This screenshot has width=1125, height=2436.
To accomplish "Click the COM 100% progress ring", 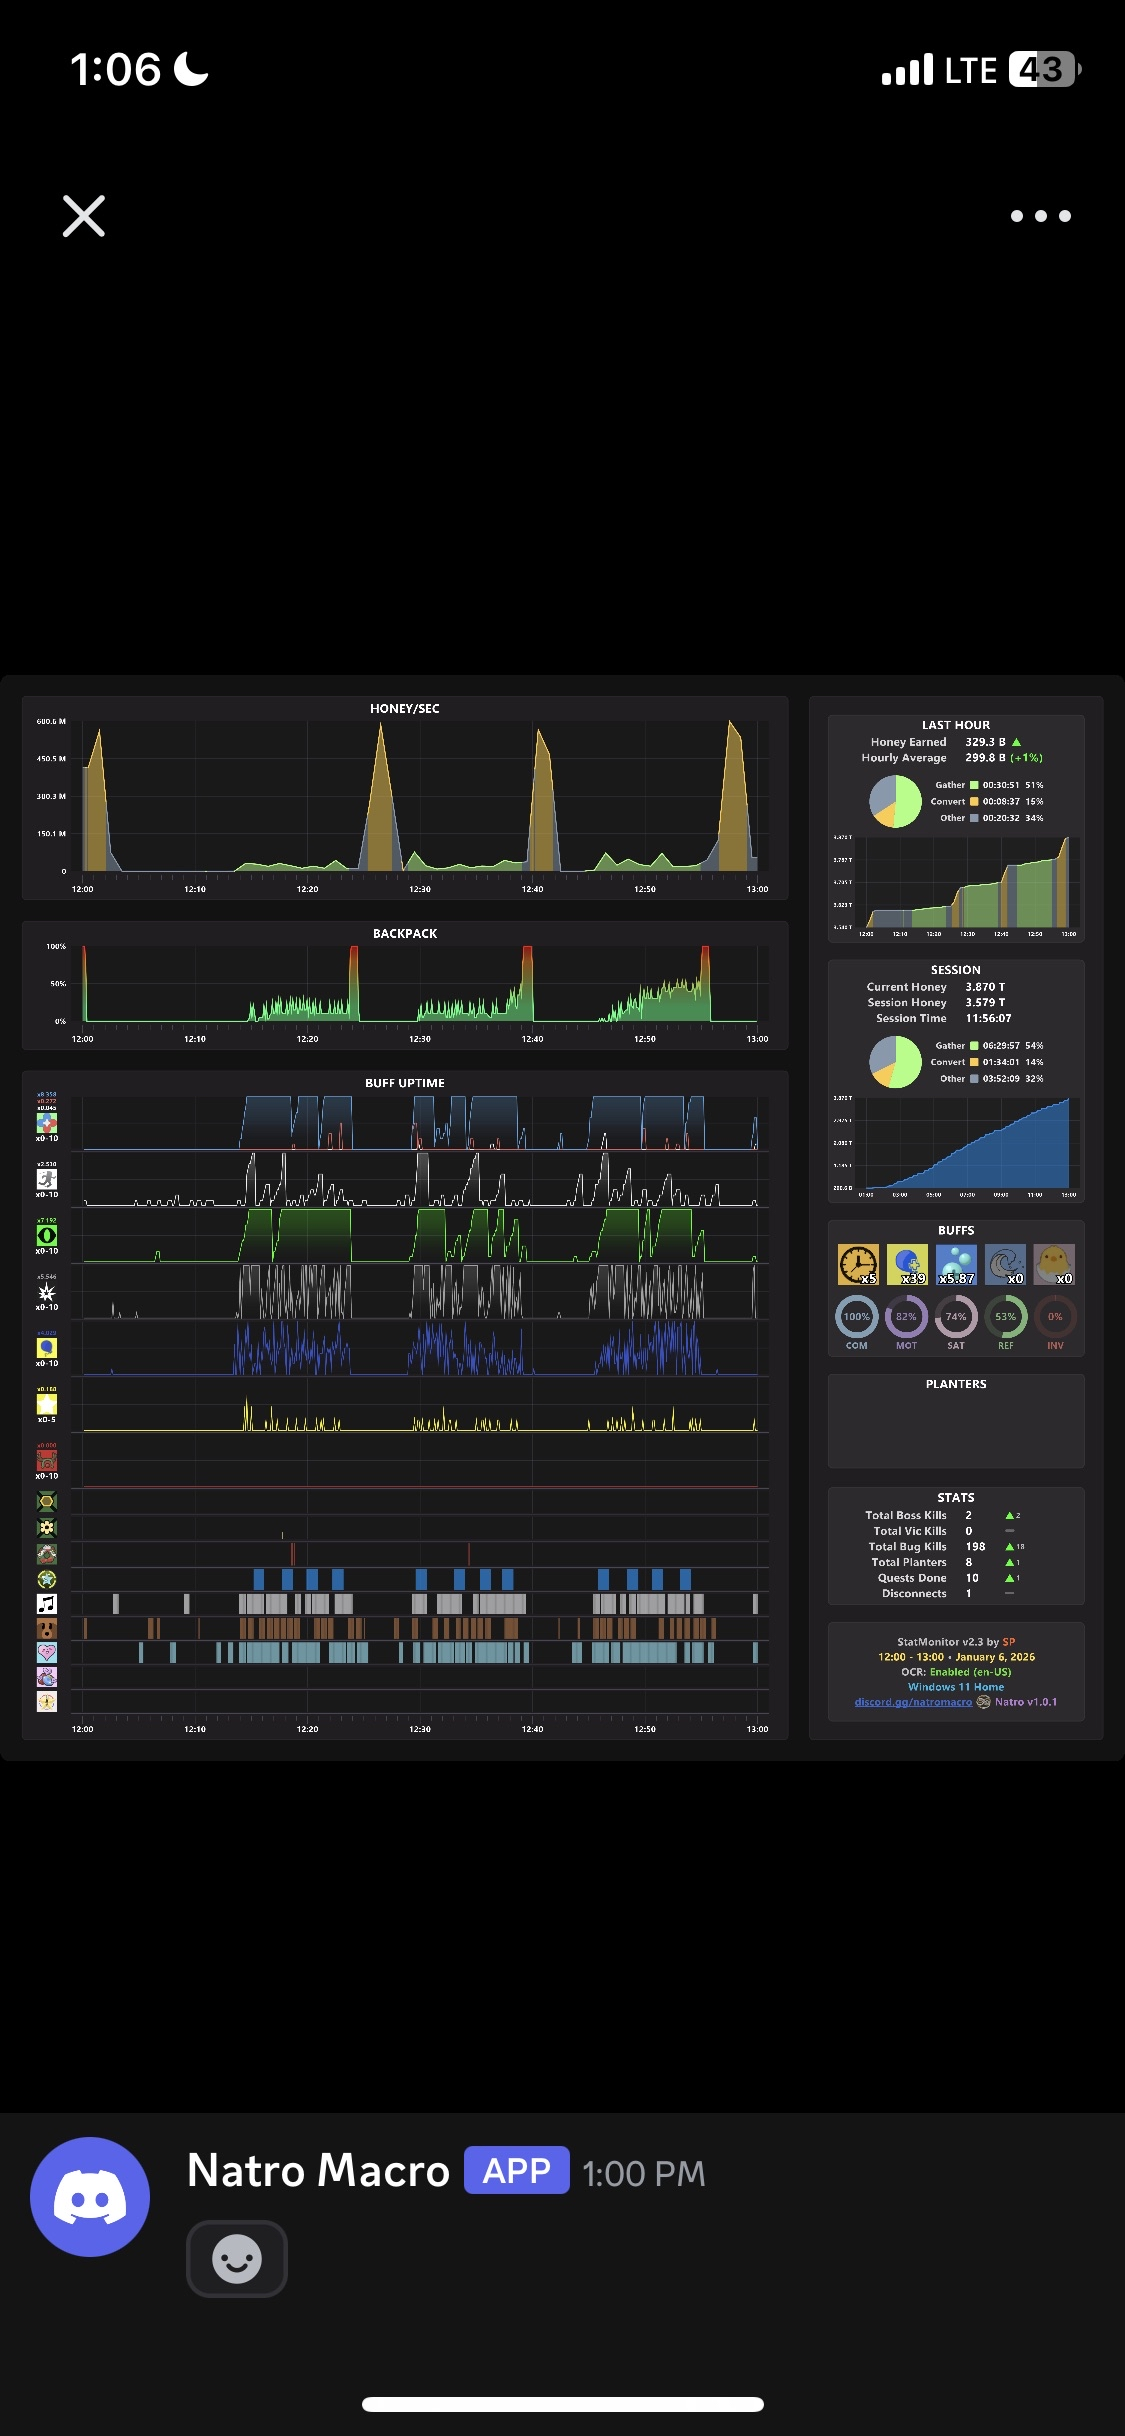I will click(857, 1317).
